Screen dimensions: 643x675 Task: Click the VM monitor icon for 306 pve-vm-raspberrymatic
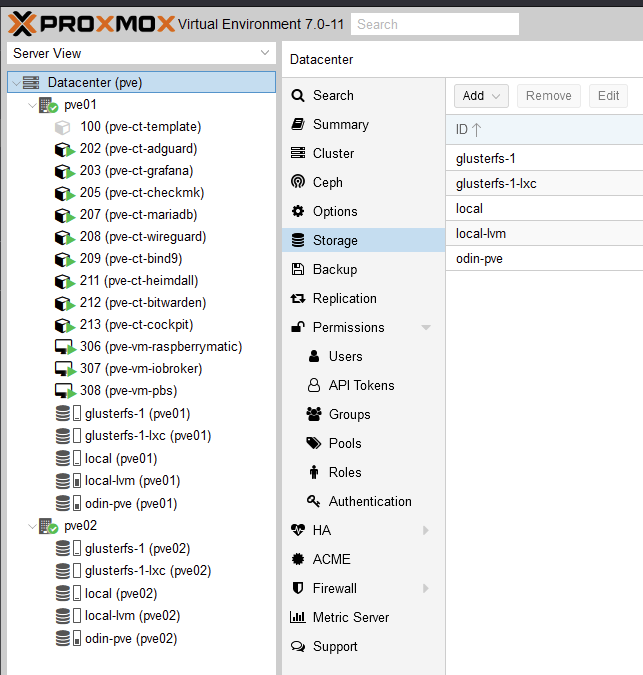point(65,347)
